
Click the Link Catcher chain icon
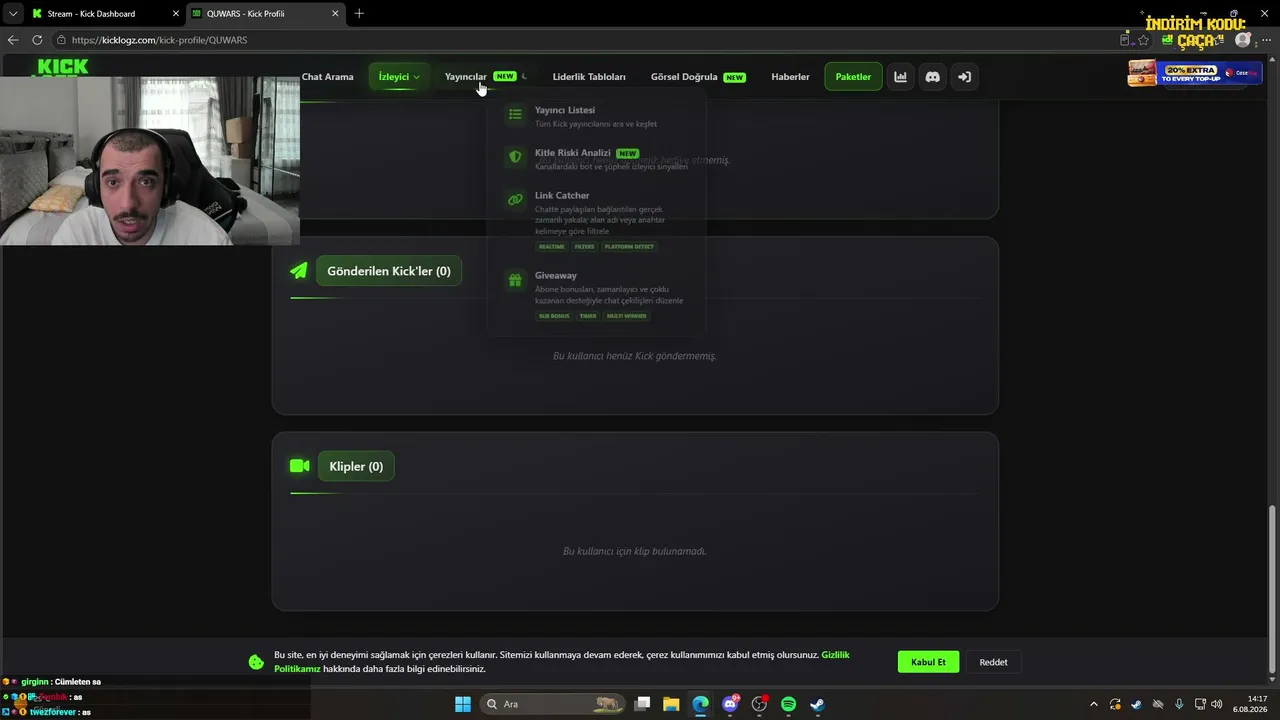(515, 200)
